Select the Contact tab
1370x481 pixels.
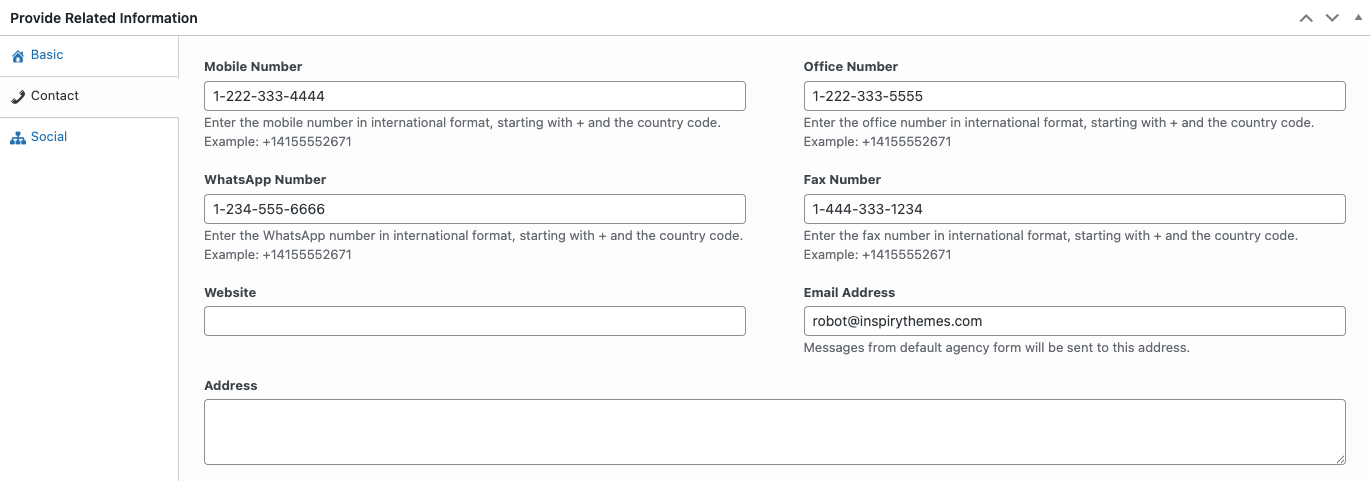(x=55, y=96)
